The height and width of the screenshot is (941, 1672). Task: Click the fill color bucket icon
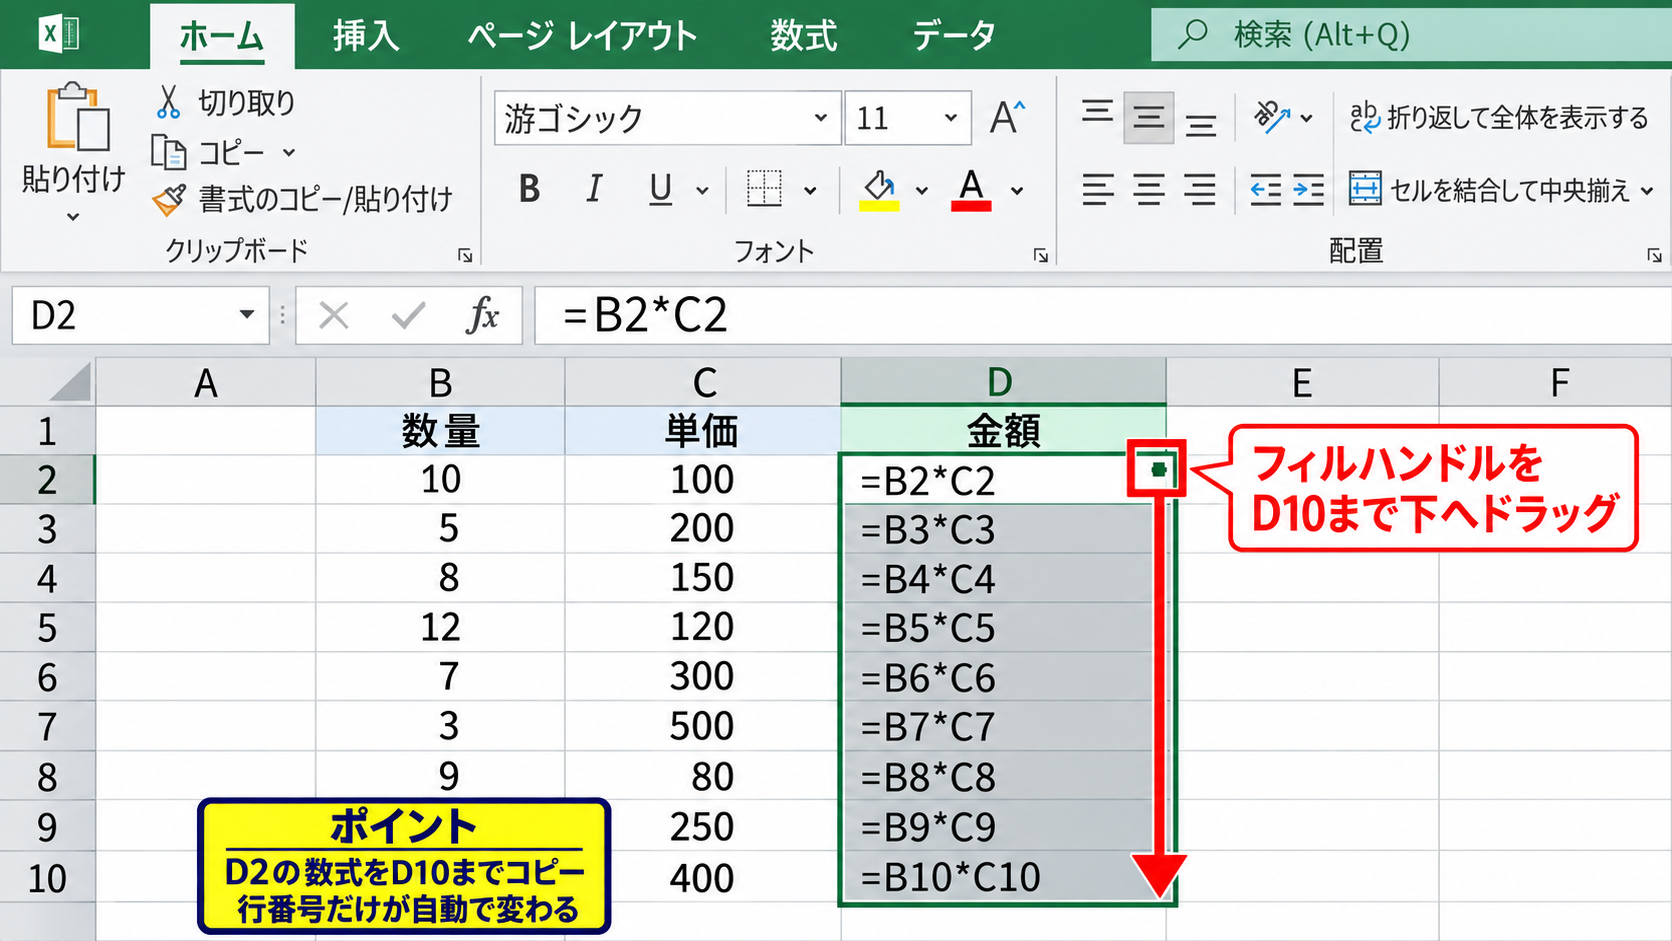coord(879,189)
